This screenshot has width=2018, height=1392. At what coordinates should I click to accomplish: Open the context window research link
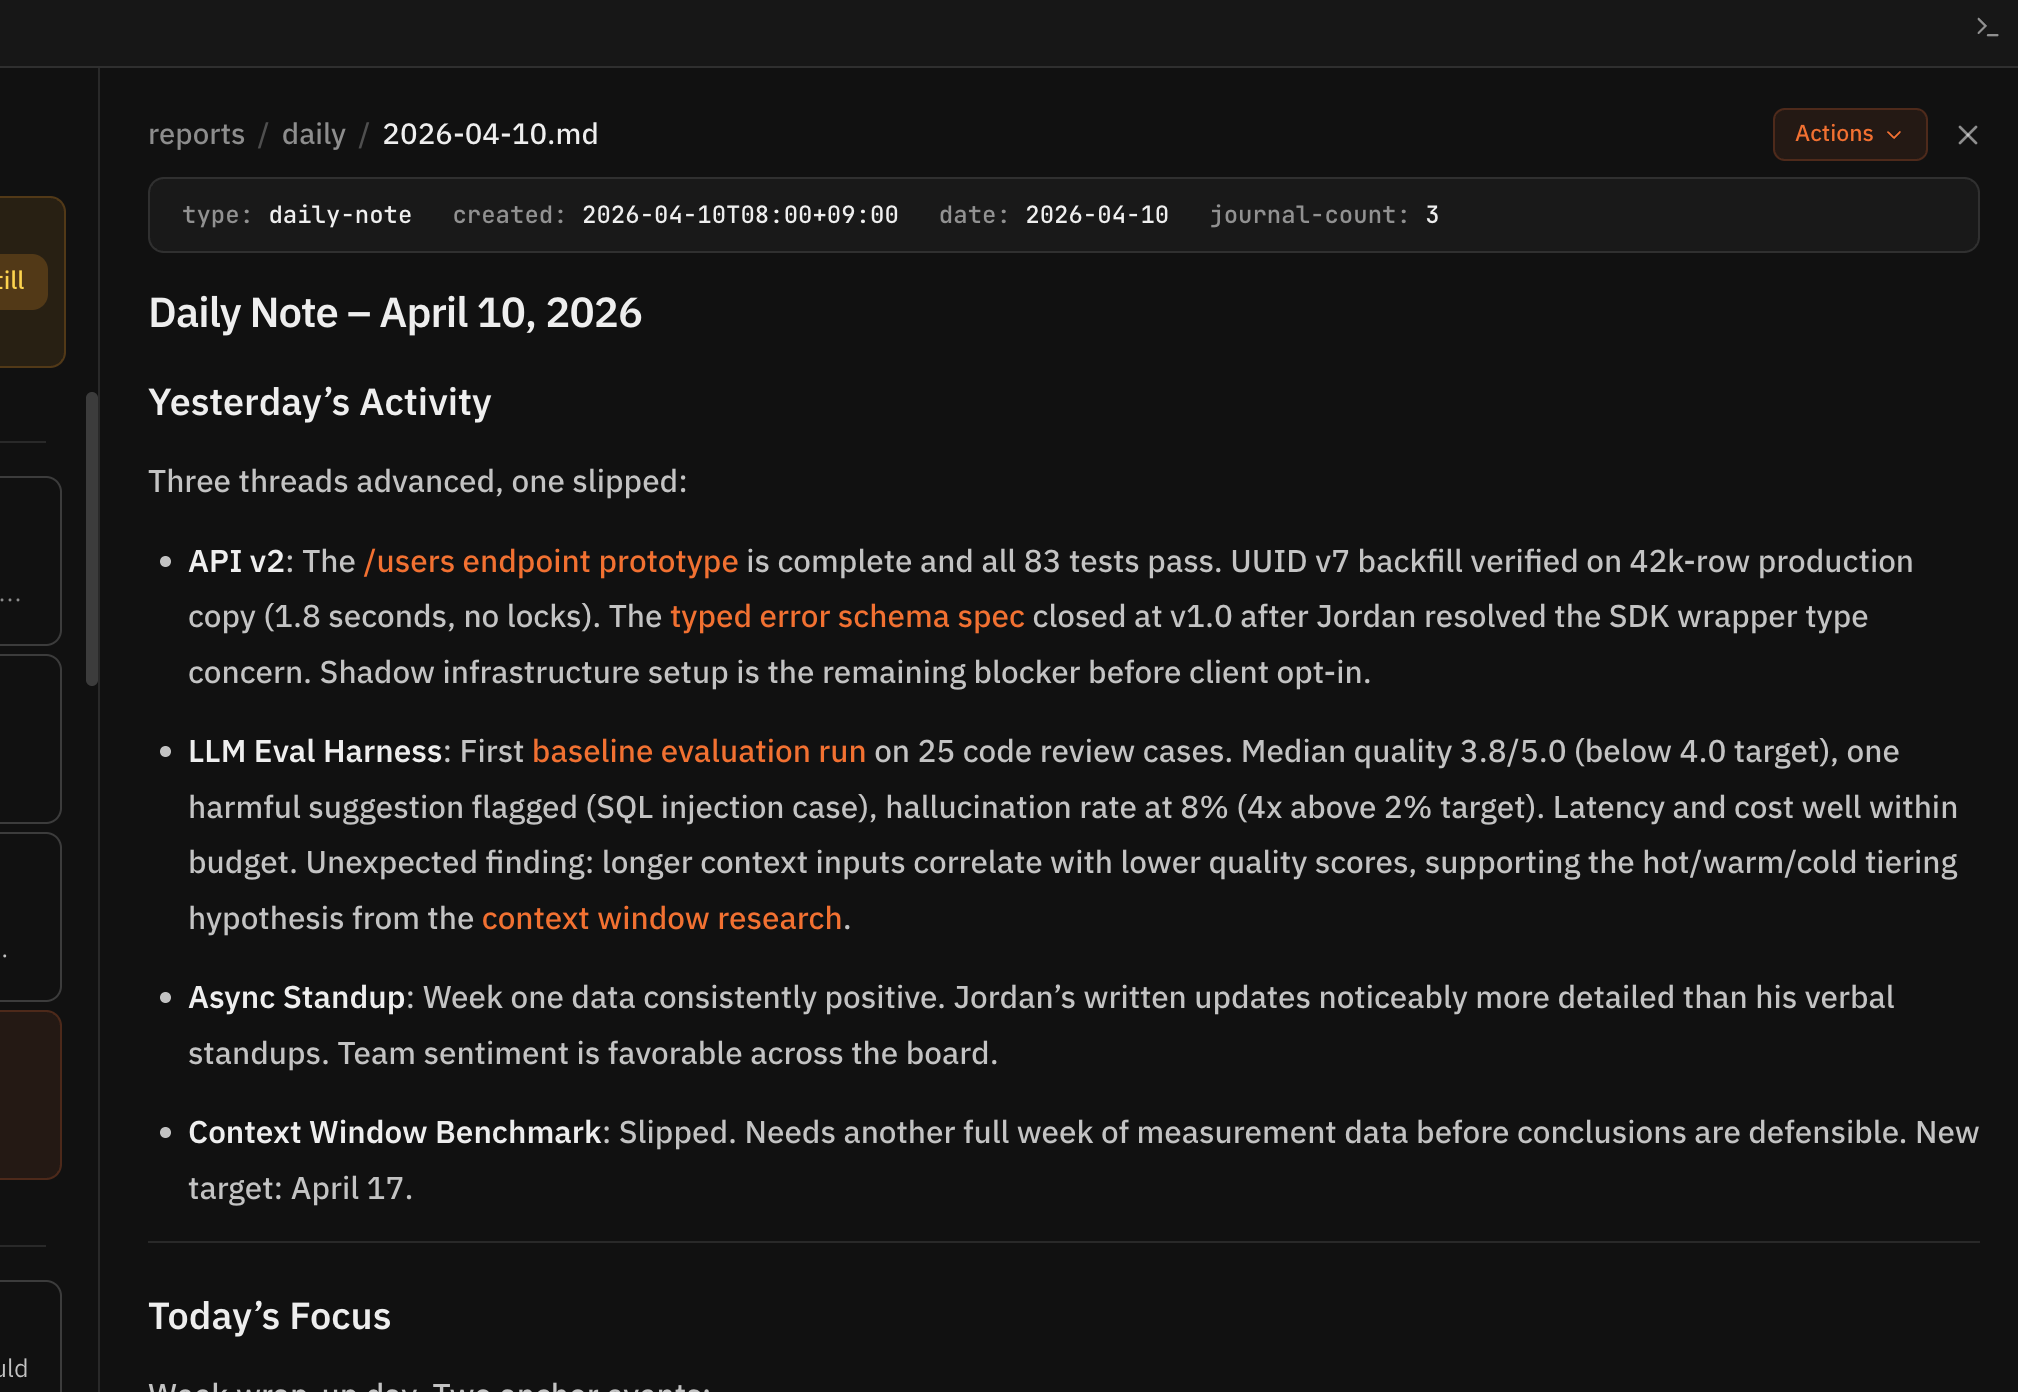coord(662,917)
